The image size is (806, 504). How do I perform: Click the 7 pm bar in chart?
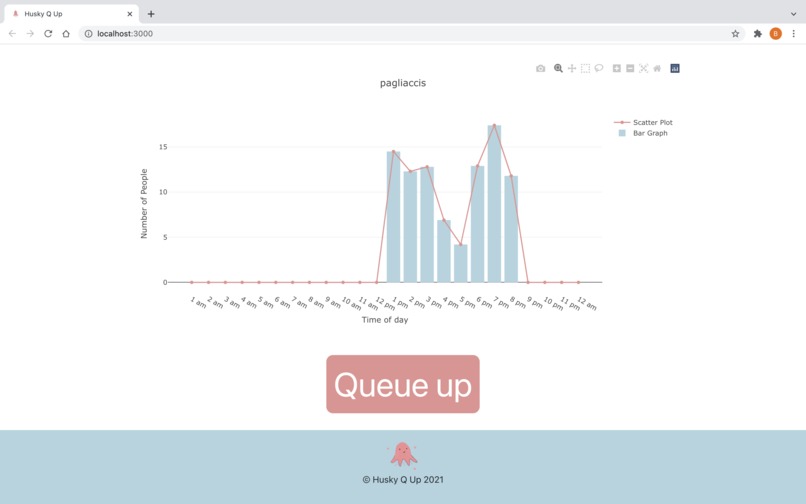pos(494,204)
